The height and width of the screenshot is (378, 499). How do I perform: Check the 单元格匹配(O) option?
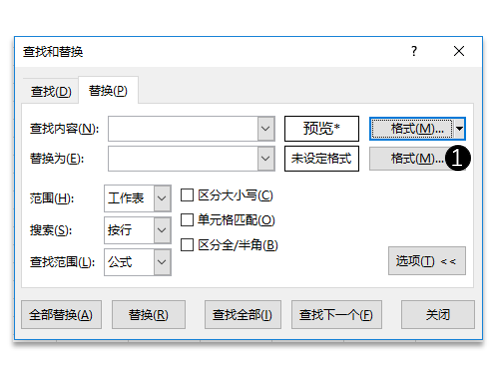(x=187, y=220)
